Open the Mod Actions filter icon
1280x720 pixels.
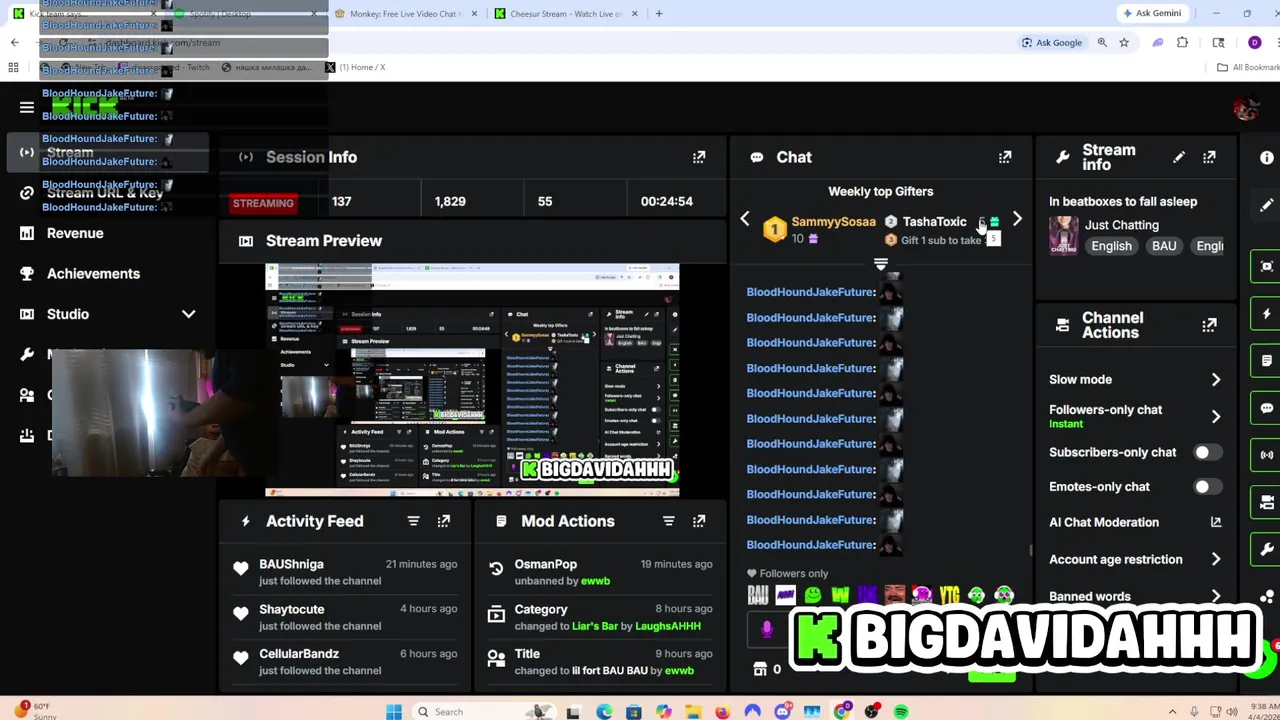click(669, 521)
